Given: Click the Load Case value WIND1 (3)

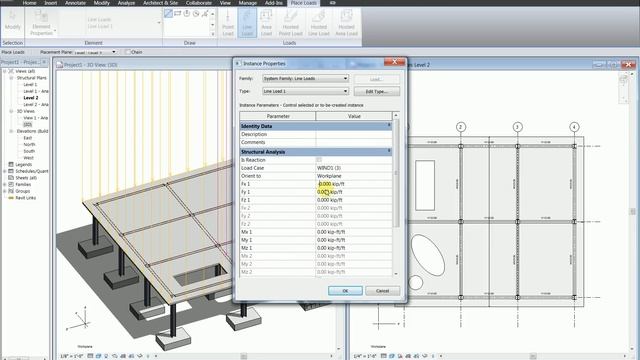Looking at the screenshot, I should point(354,168).
